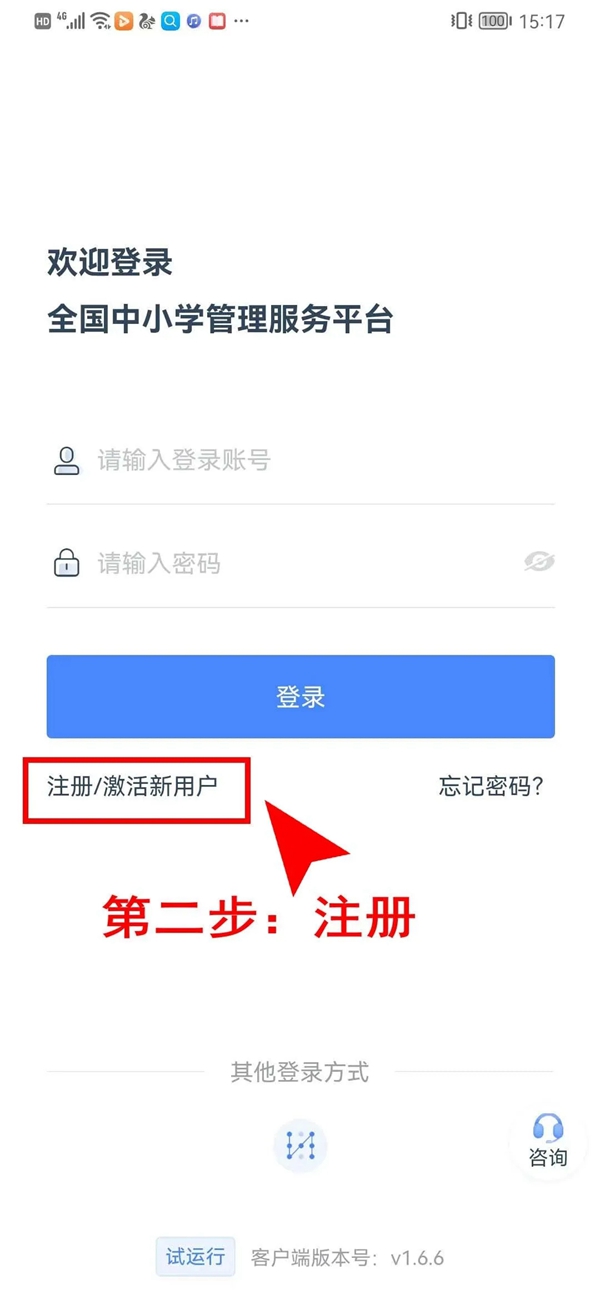Open 注册/激活新用户 link

click(132, 786)
